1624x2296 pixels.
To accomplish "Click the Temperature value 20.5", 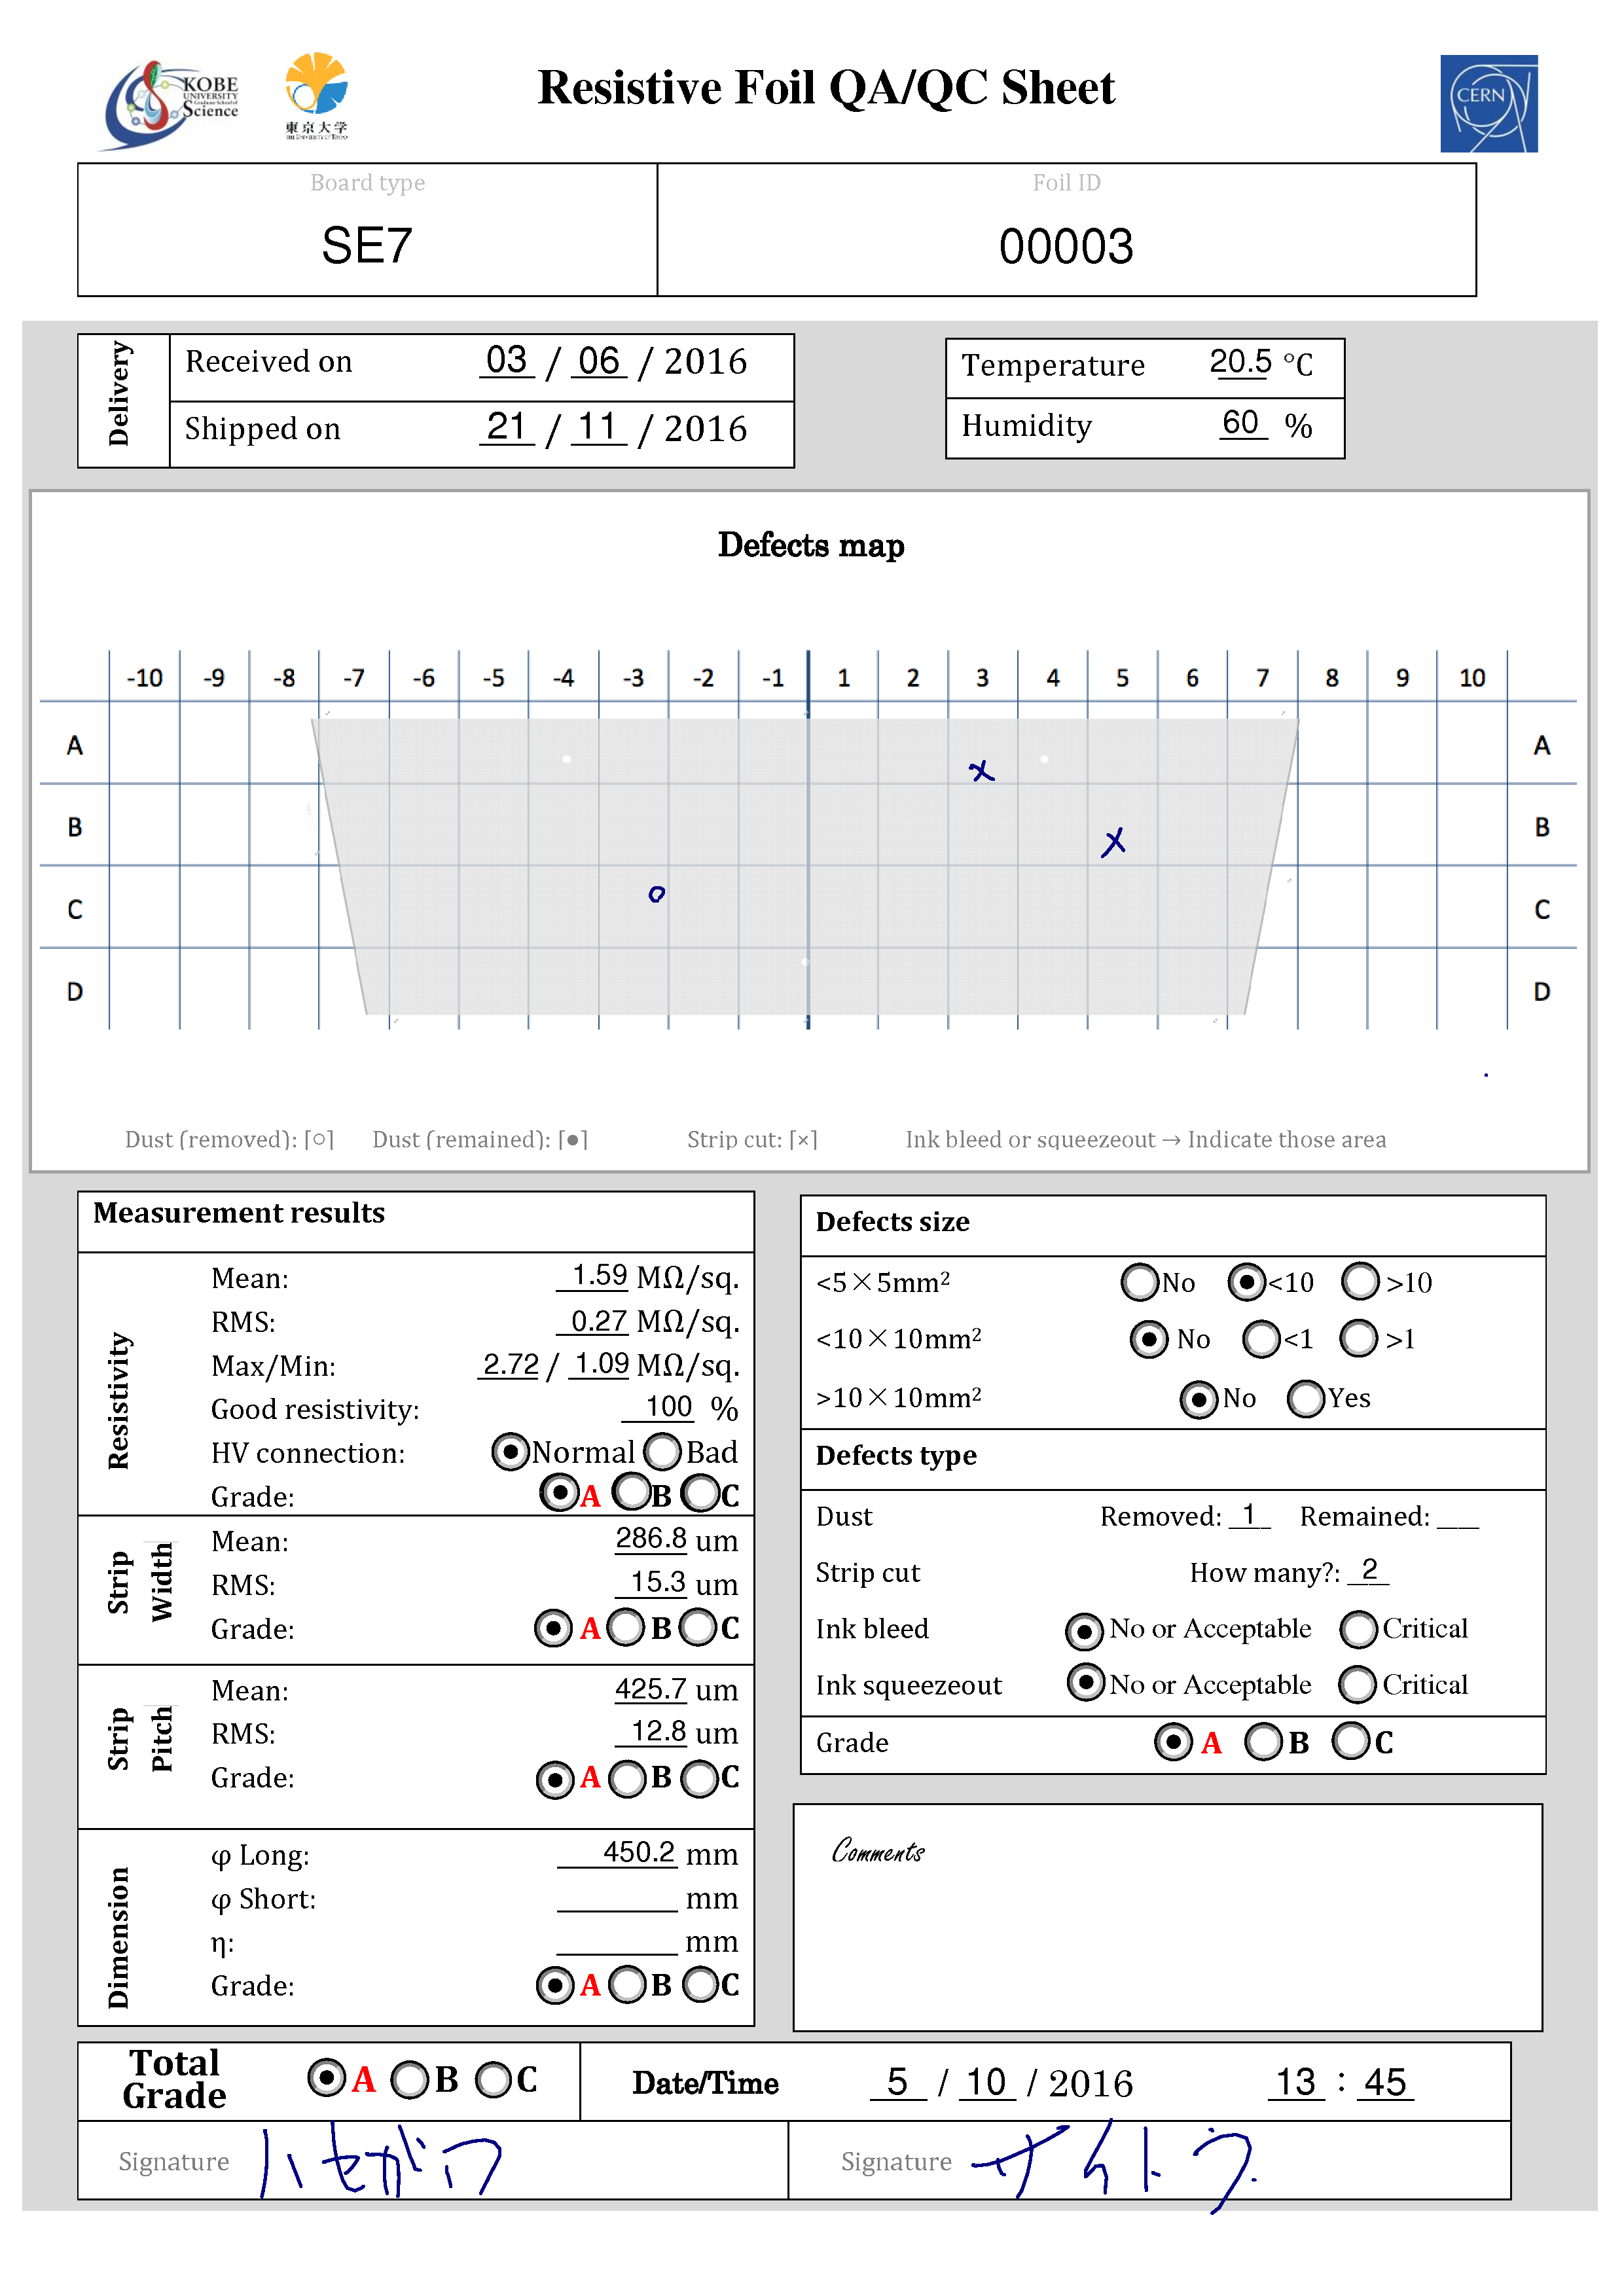I will (1240, 362).
